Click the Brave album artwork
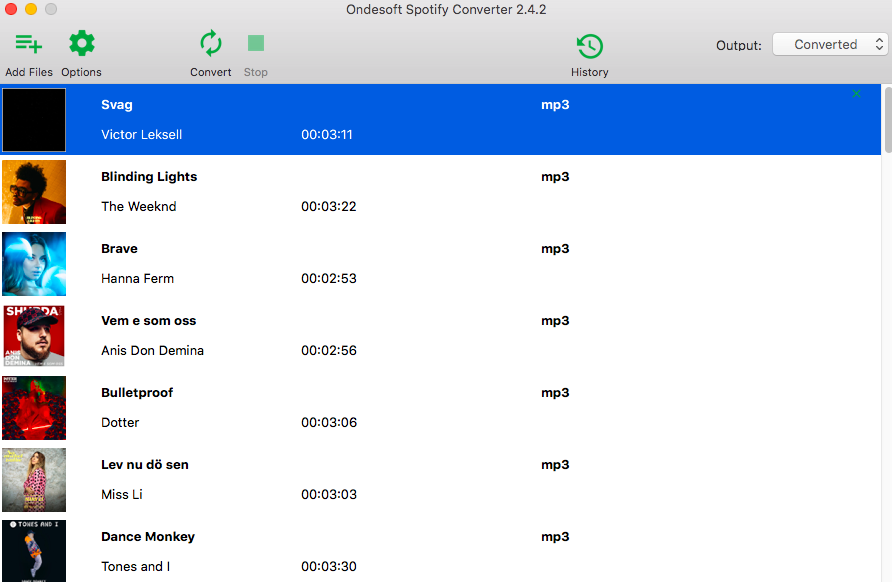The image size is (892, 582). coord(34,264)
